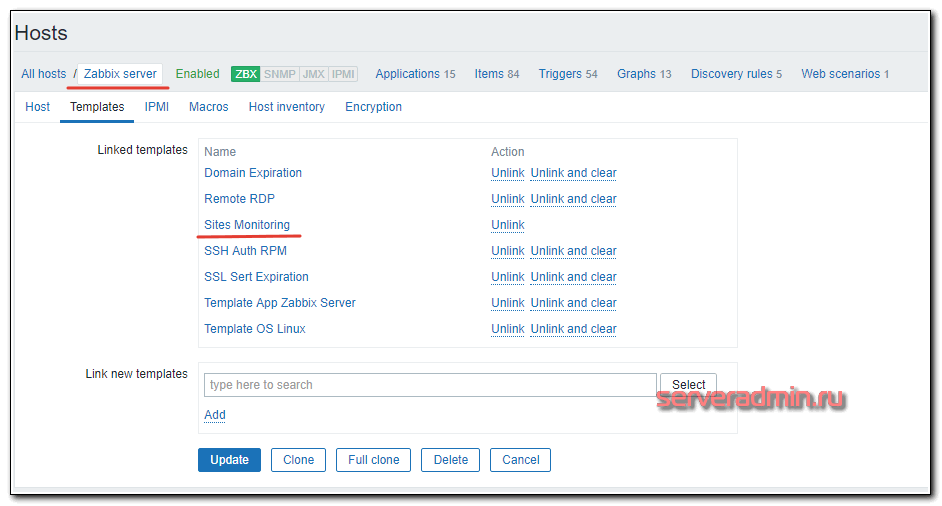Click Add under link new templates
942x506 pixels.
point(214,415)
